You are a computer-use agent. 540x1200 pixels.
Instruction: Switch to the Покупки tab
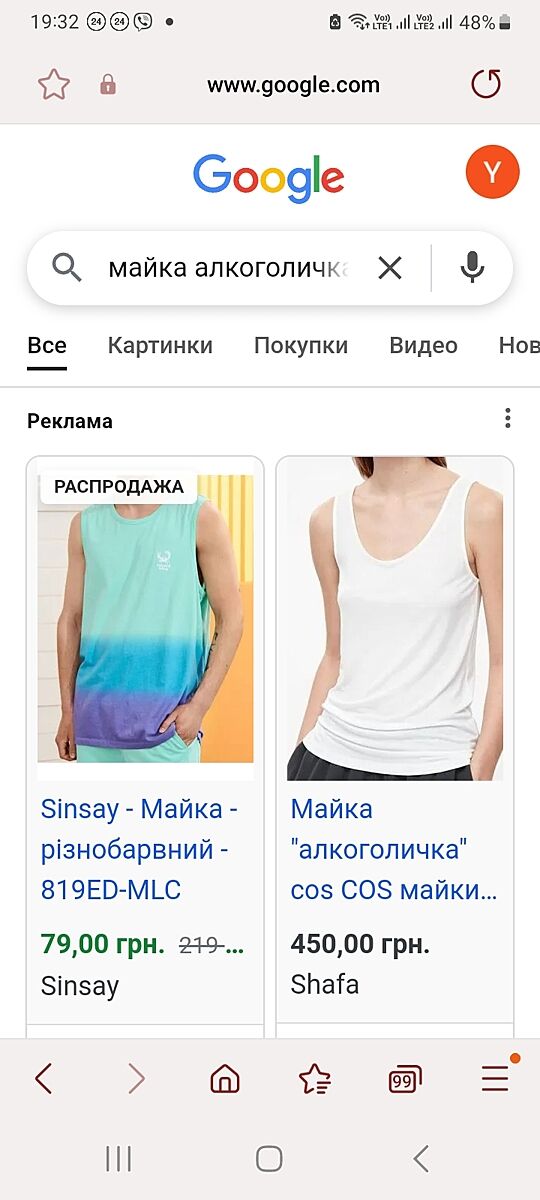pos(301,346)
